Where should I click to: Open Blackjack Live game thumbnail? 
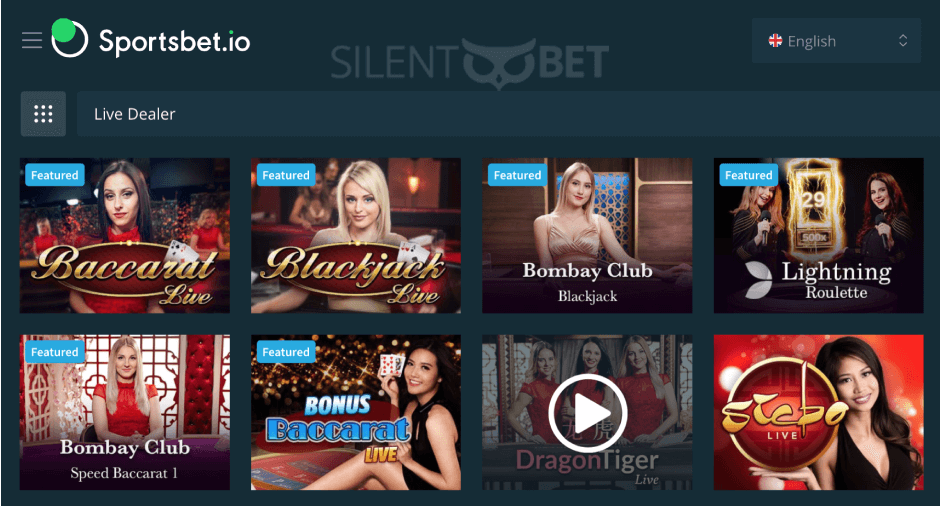pyautogui.click(x=356, y=236)
